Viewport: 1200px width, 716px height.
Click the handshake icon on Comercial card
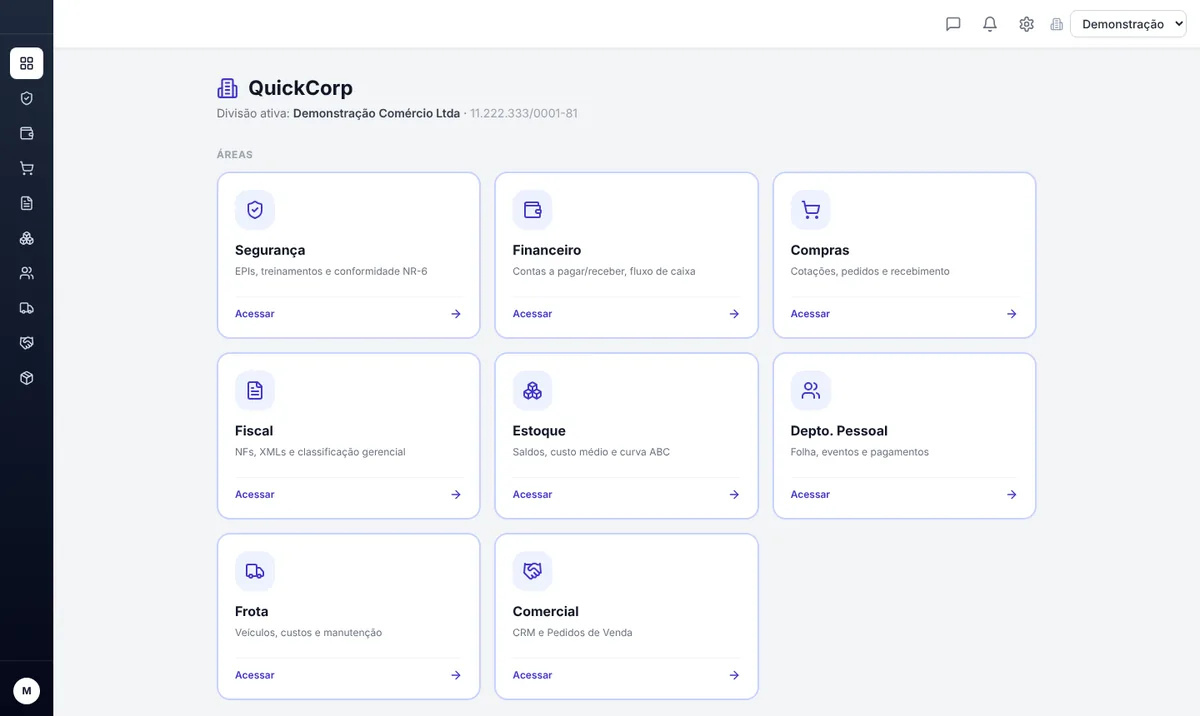[533, 571]
